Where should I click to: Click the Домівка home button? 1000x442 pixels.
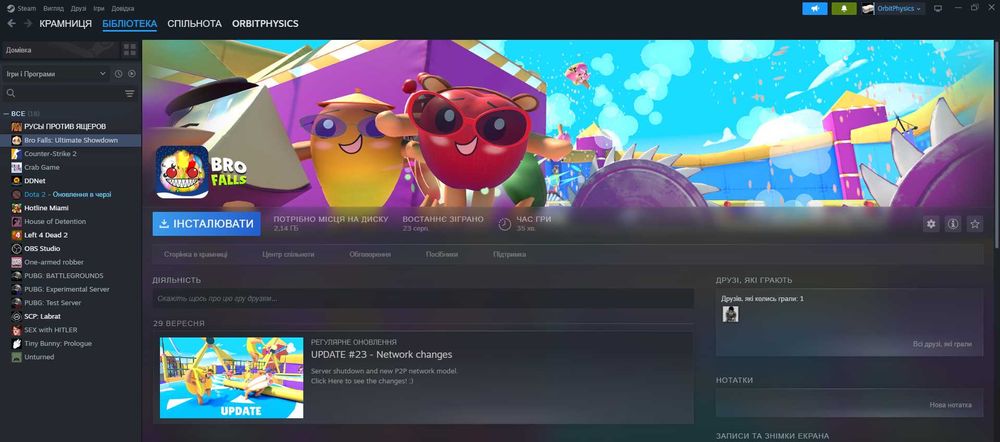(60, 50)
